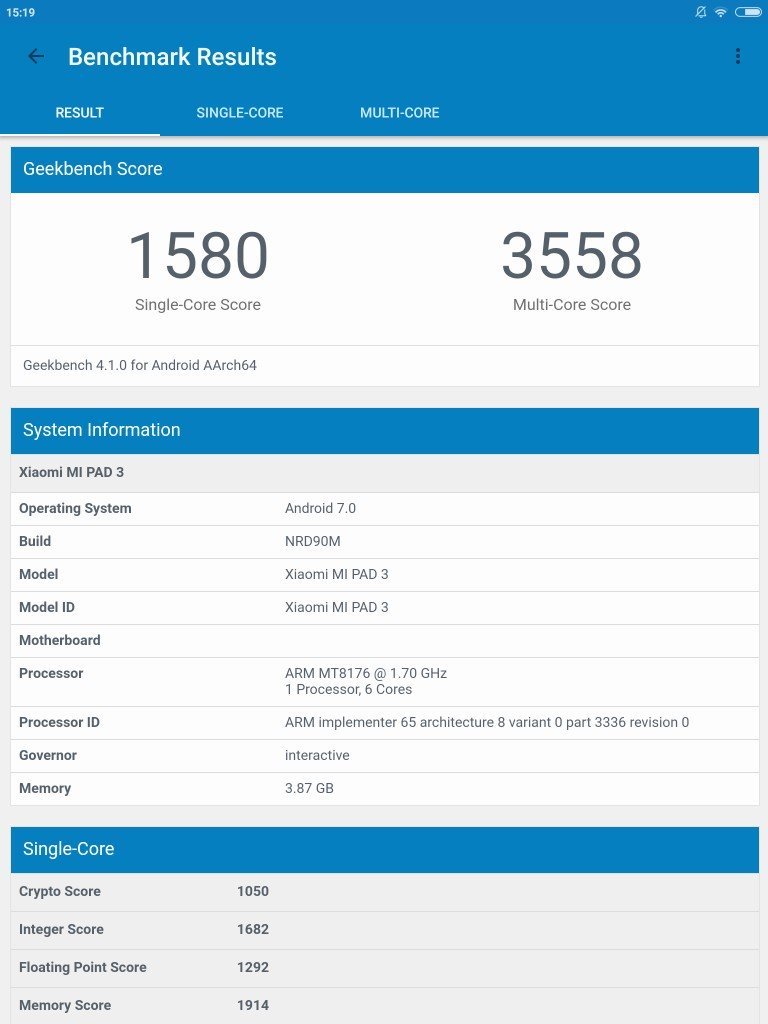
Task: Tap the Geekbench Score section header
Action: [x=385, y=169]
